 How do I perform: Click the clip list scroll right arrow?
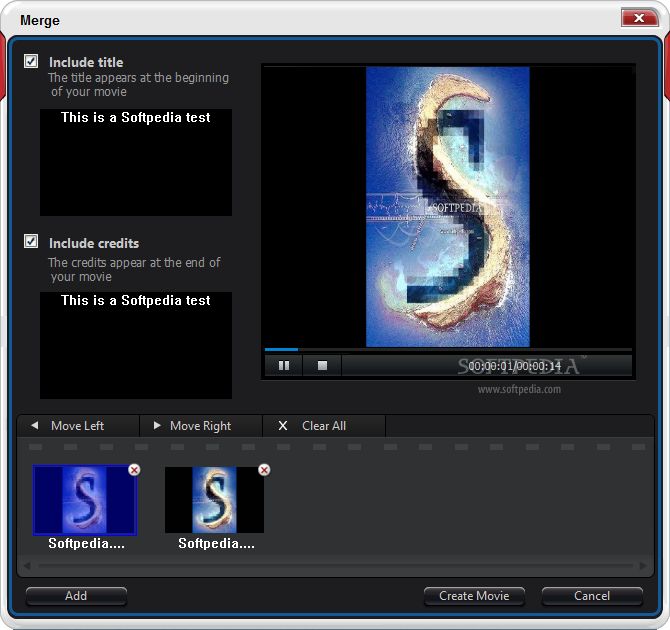click(643, 566)
